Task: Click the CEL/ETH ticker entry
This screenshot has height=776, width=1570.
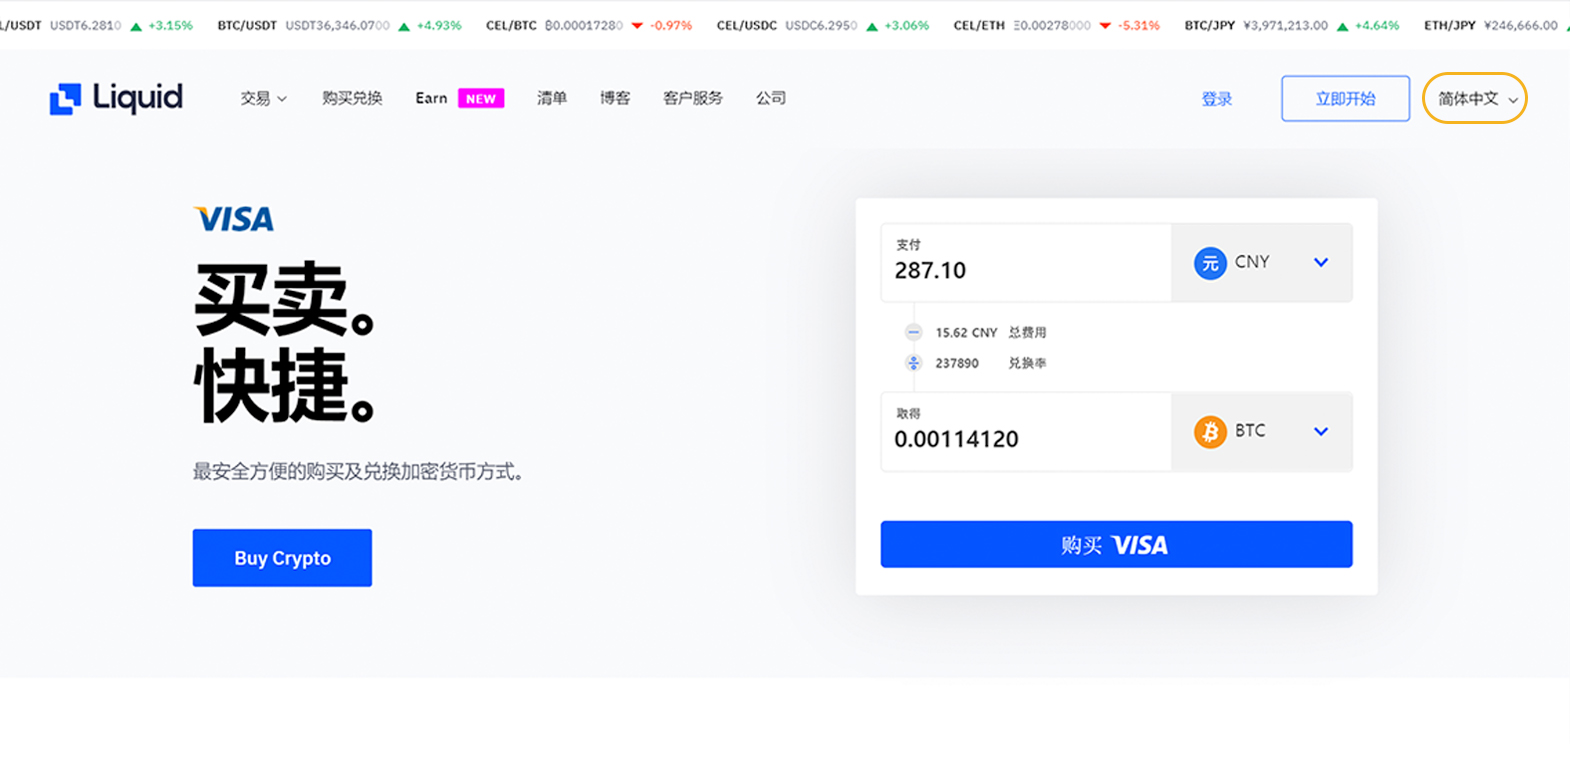Action: click(1057, 25)
